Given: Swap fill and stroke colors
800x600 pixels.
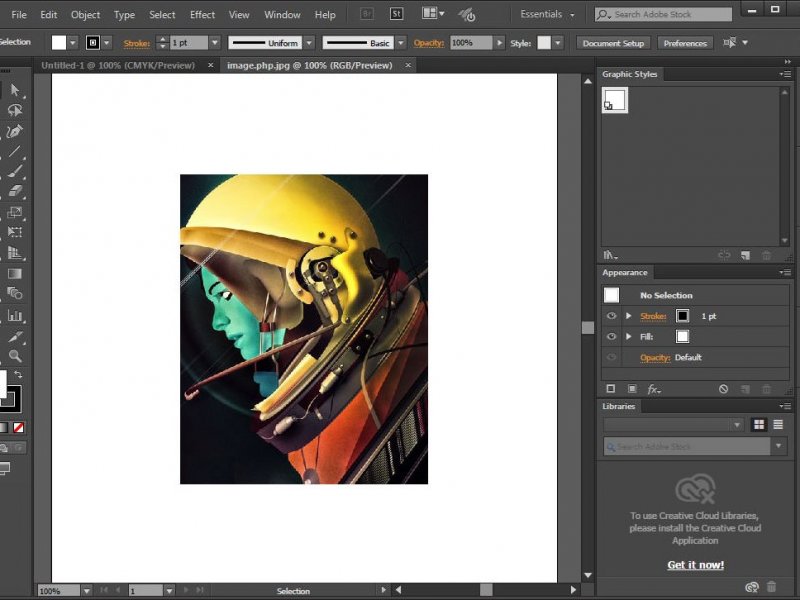Looking at the screenshot, I should point(18,374).
